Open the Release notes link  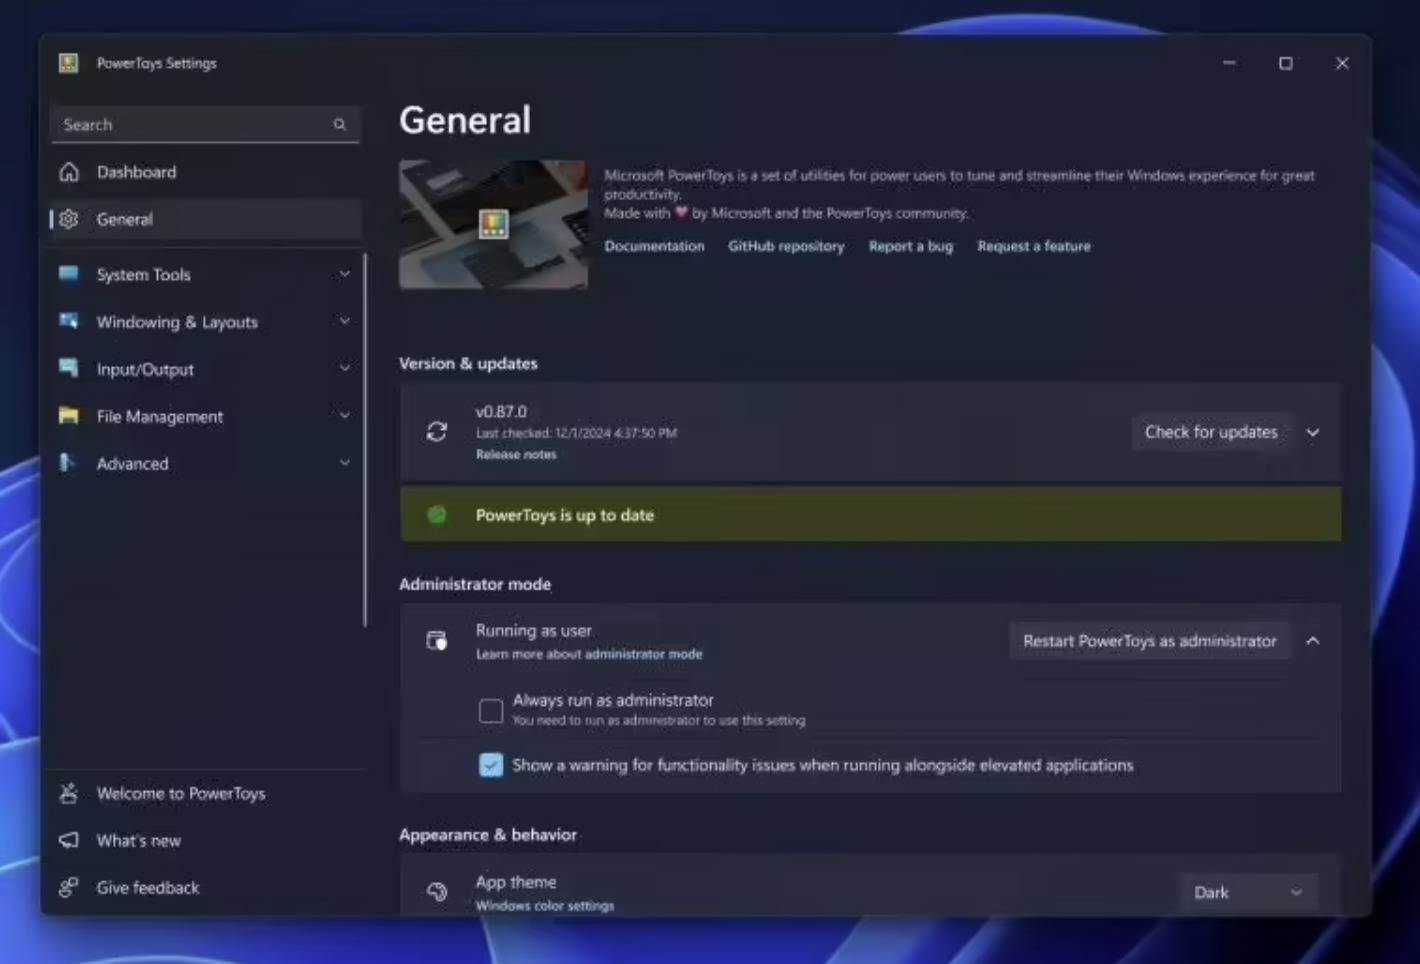point(516,454)
